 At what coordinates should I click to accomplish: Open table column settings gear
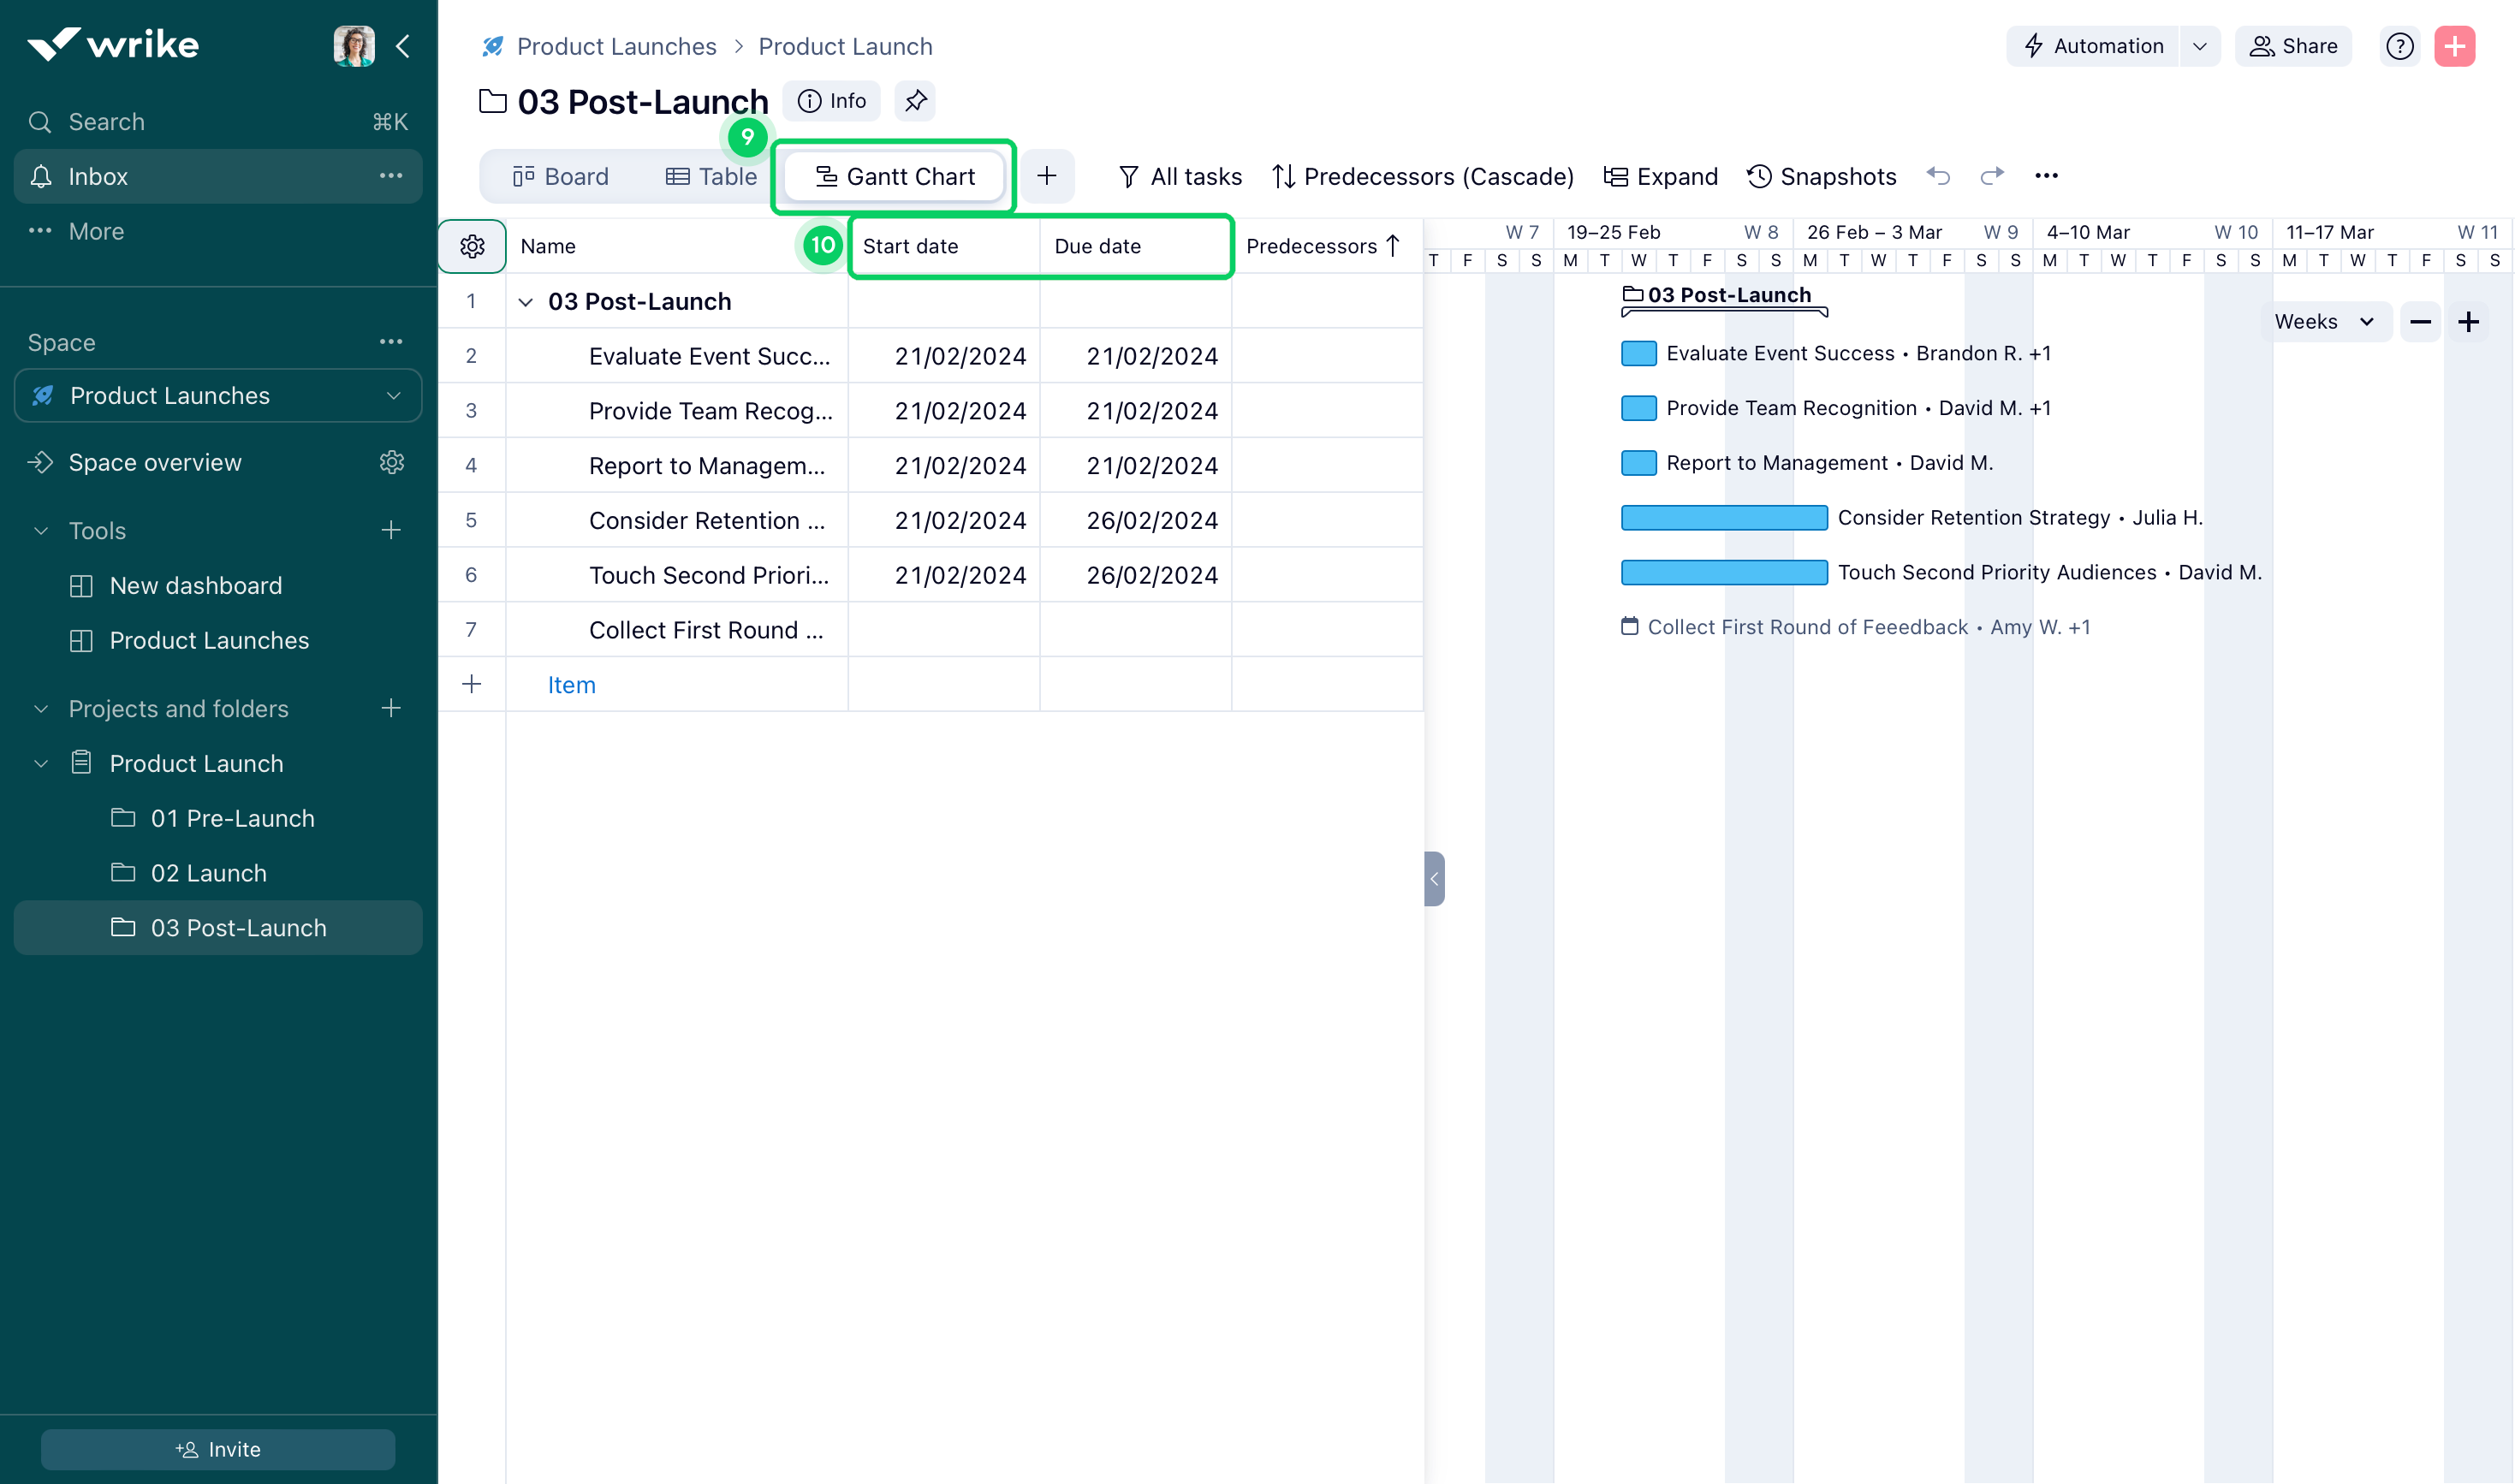click(471, 246)
